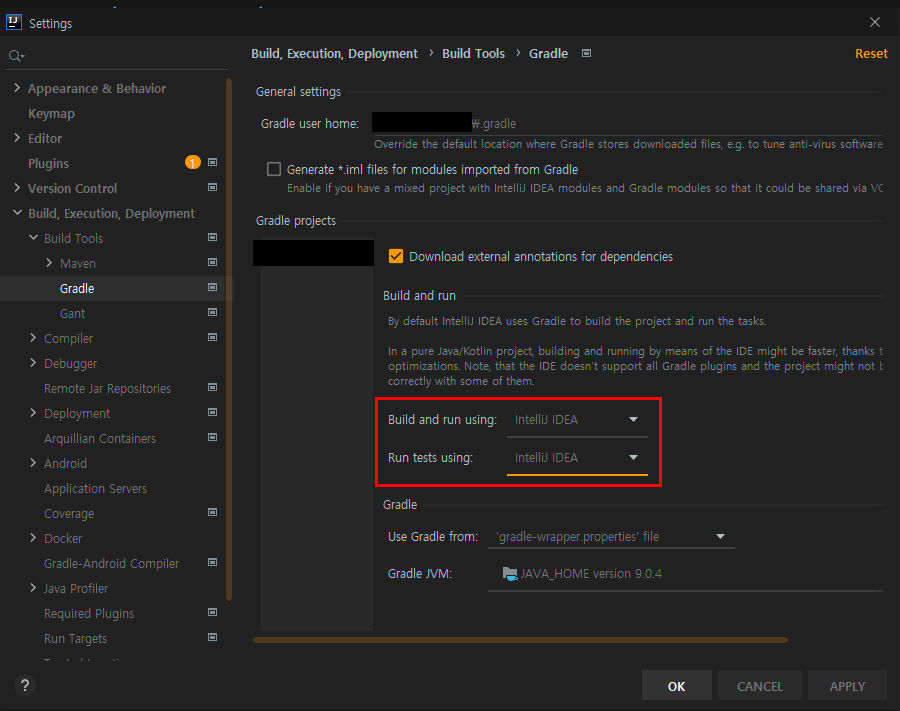Image resolution: width=900 pixels, height=711 pixels.
Task: Expand the Maven node
Action: [49, 263]
